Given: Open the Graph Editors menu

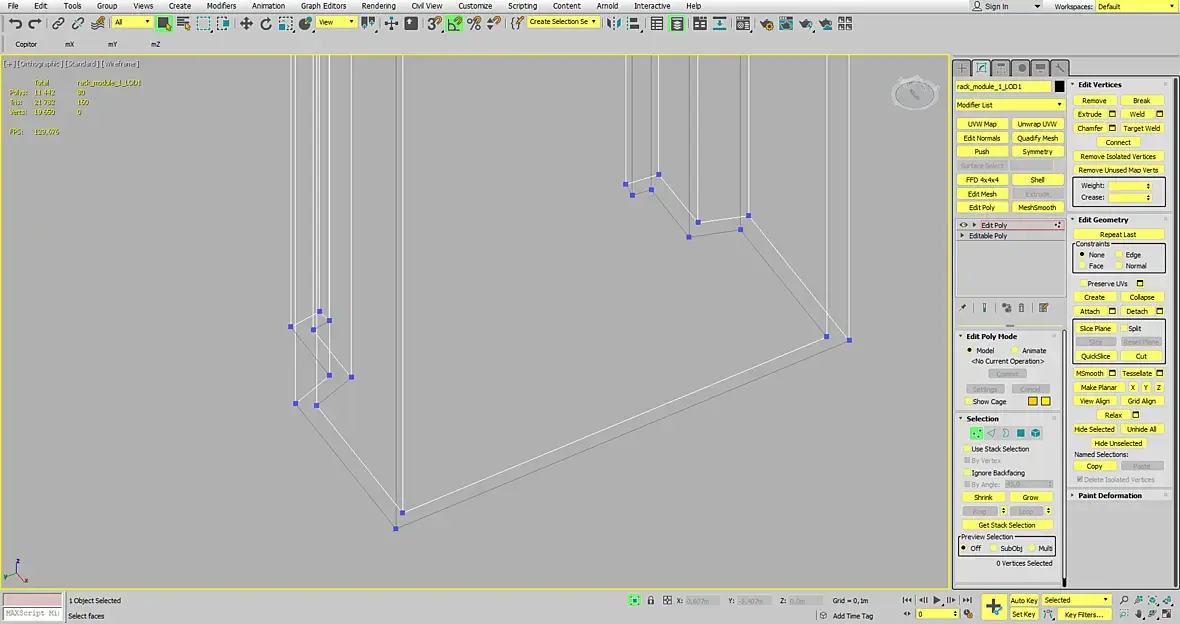Looking at the screenshot, I should [324, 6].
